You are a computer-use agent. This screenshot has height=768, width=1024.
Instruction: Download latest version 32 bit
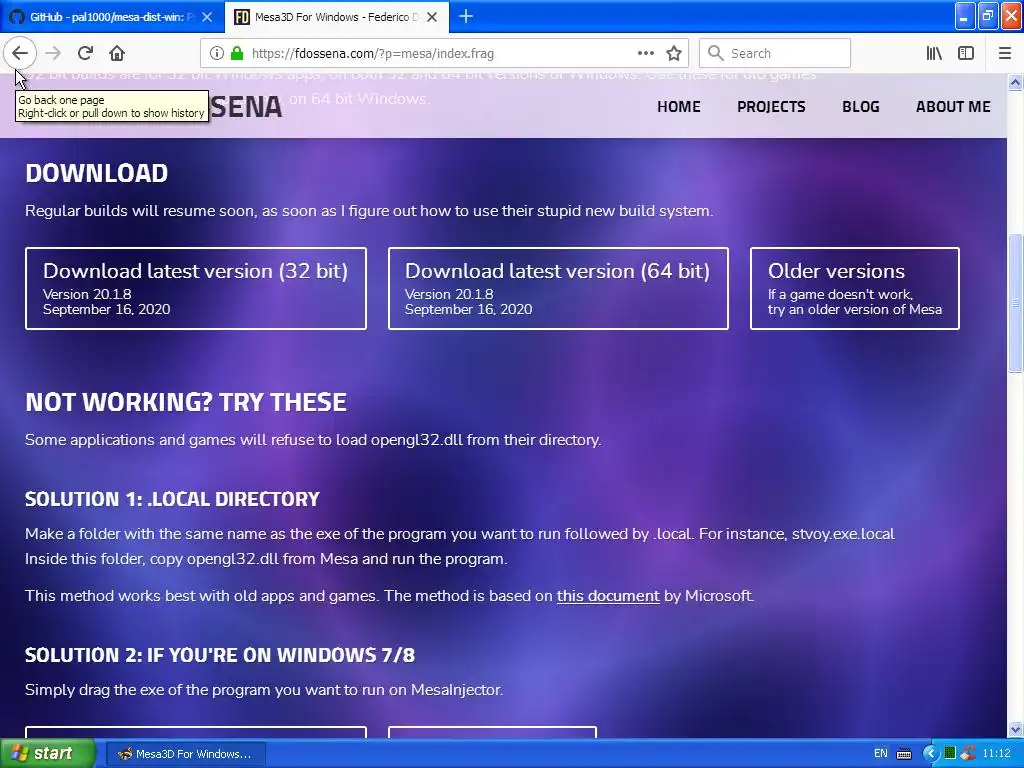coord(196,289)
